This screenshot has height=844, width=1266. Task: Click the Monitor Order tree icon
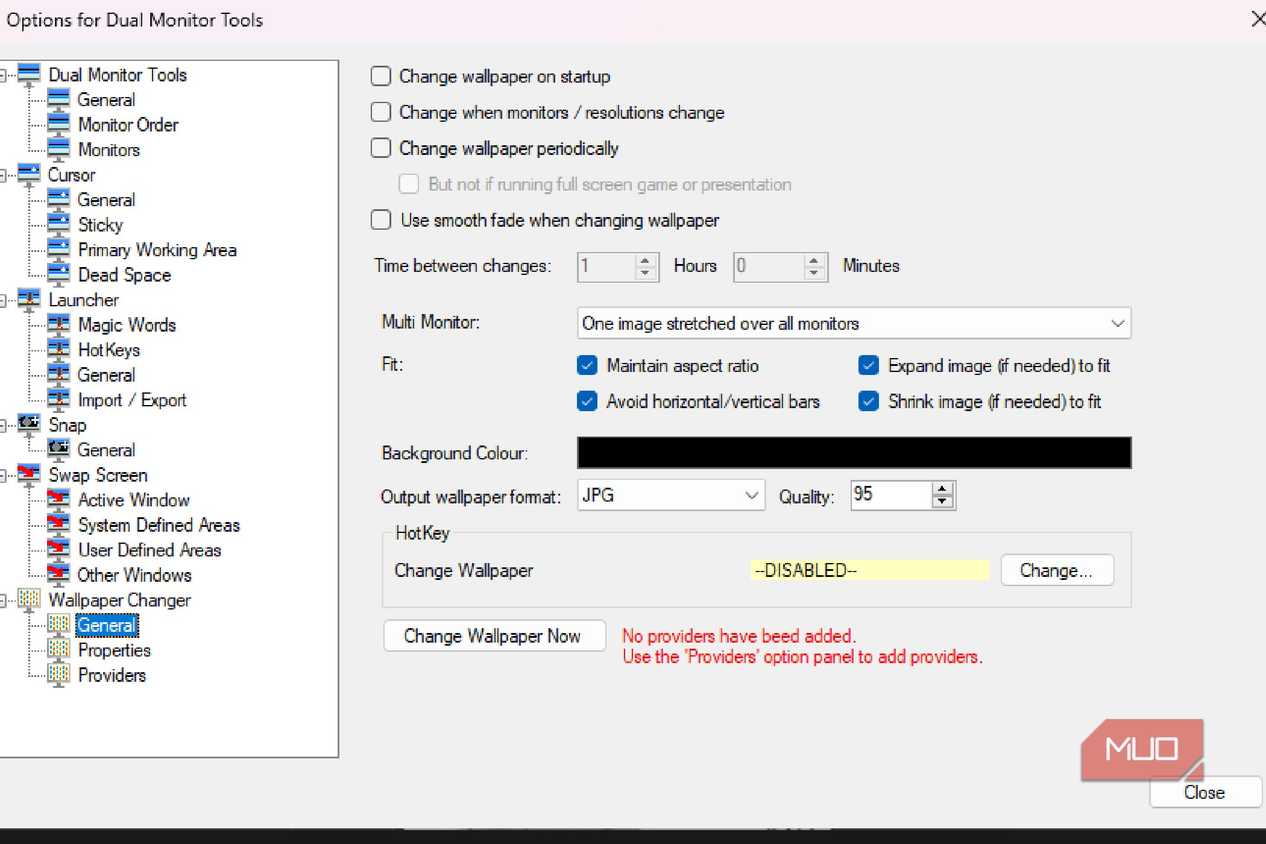click(x=59, y=124)
